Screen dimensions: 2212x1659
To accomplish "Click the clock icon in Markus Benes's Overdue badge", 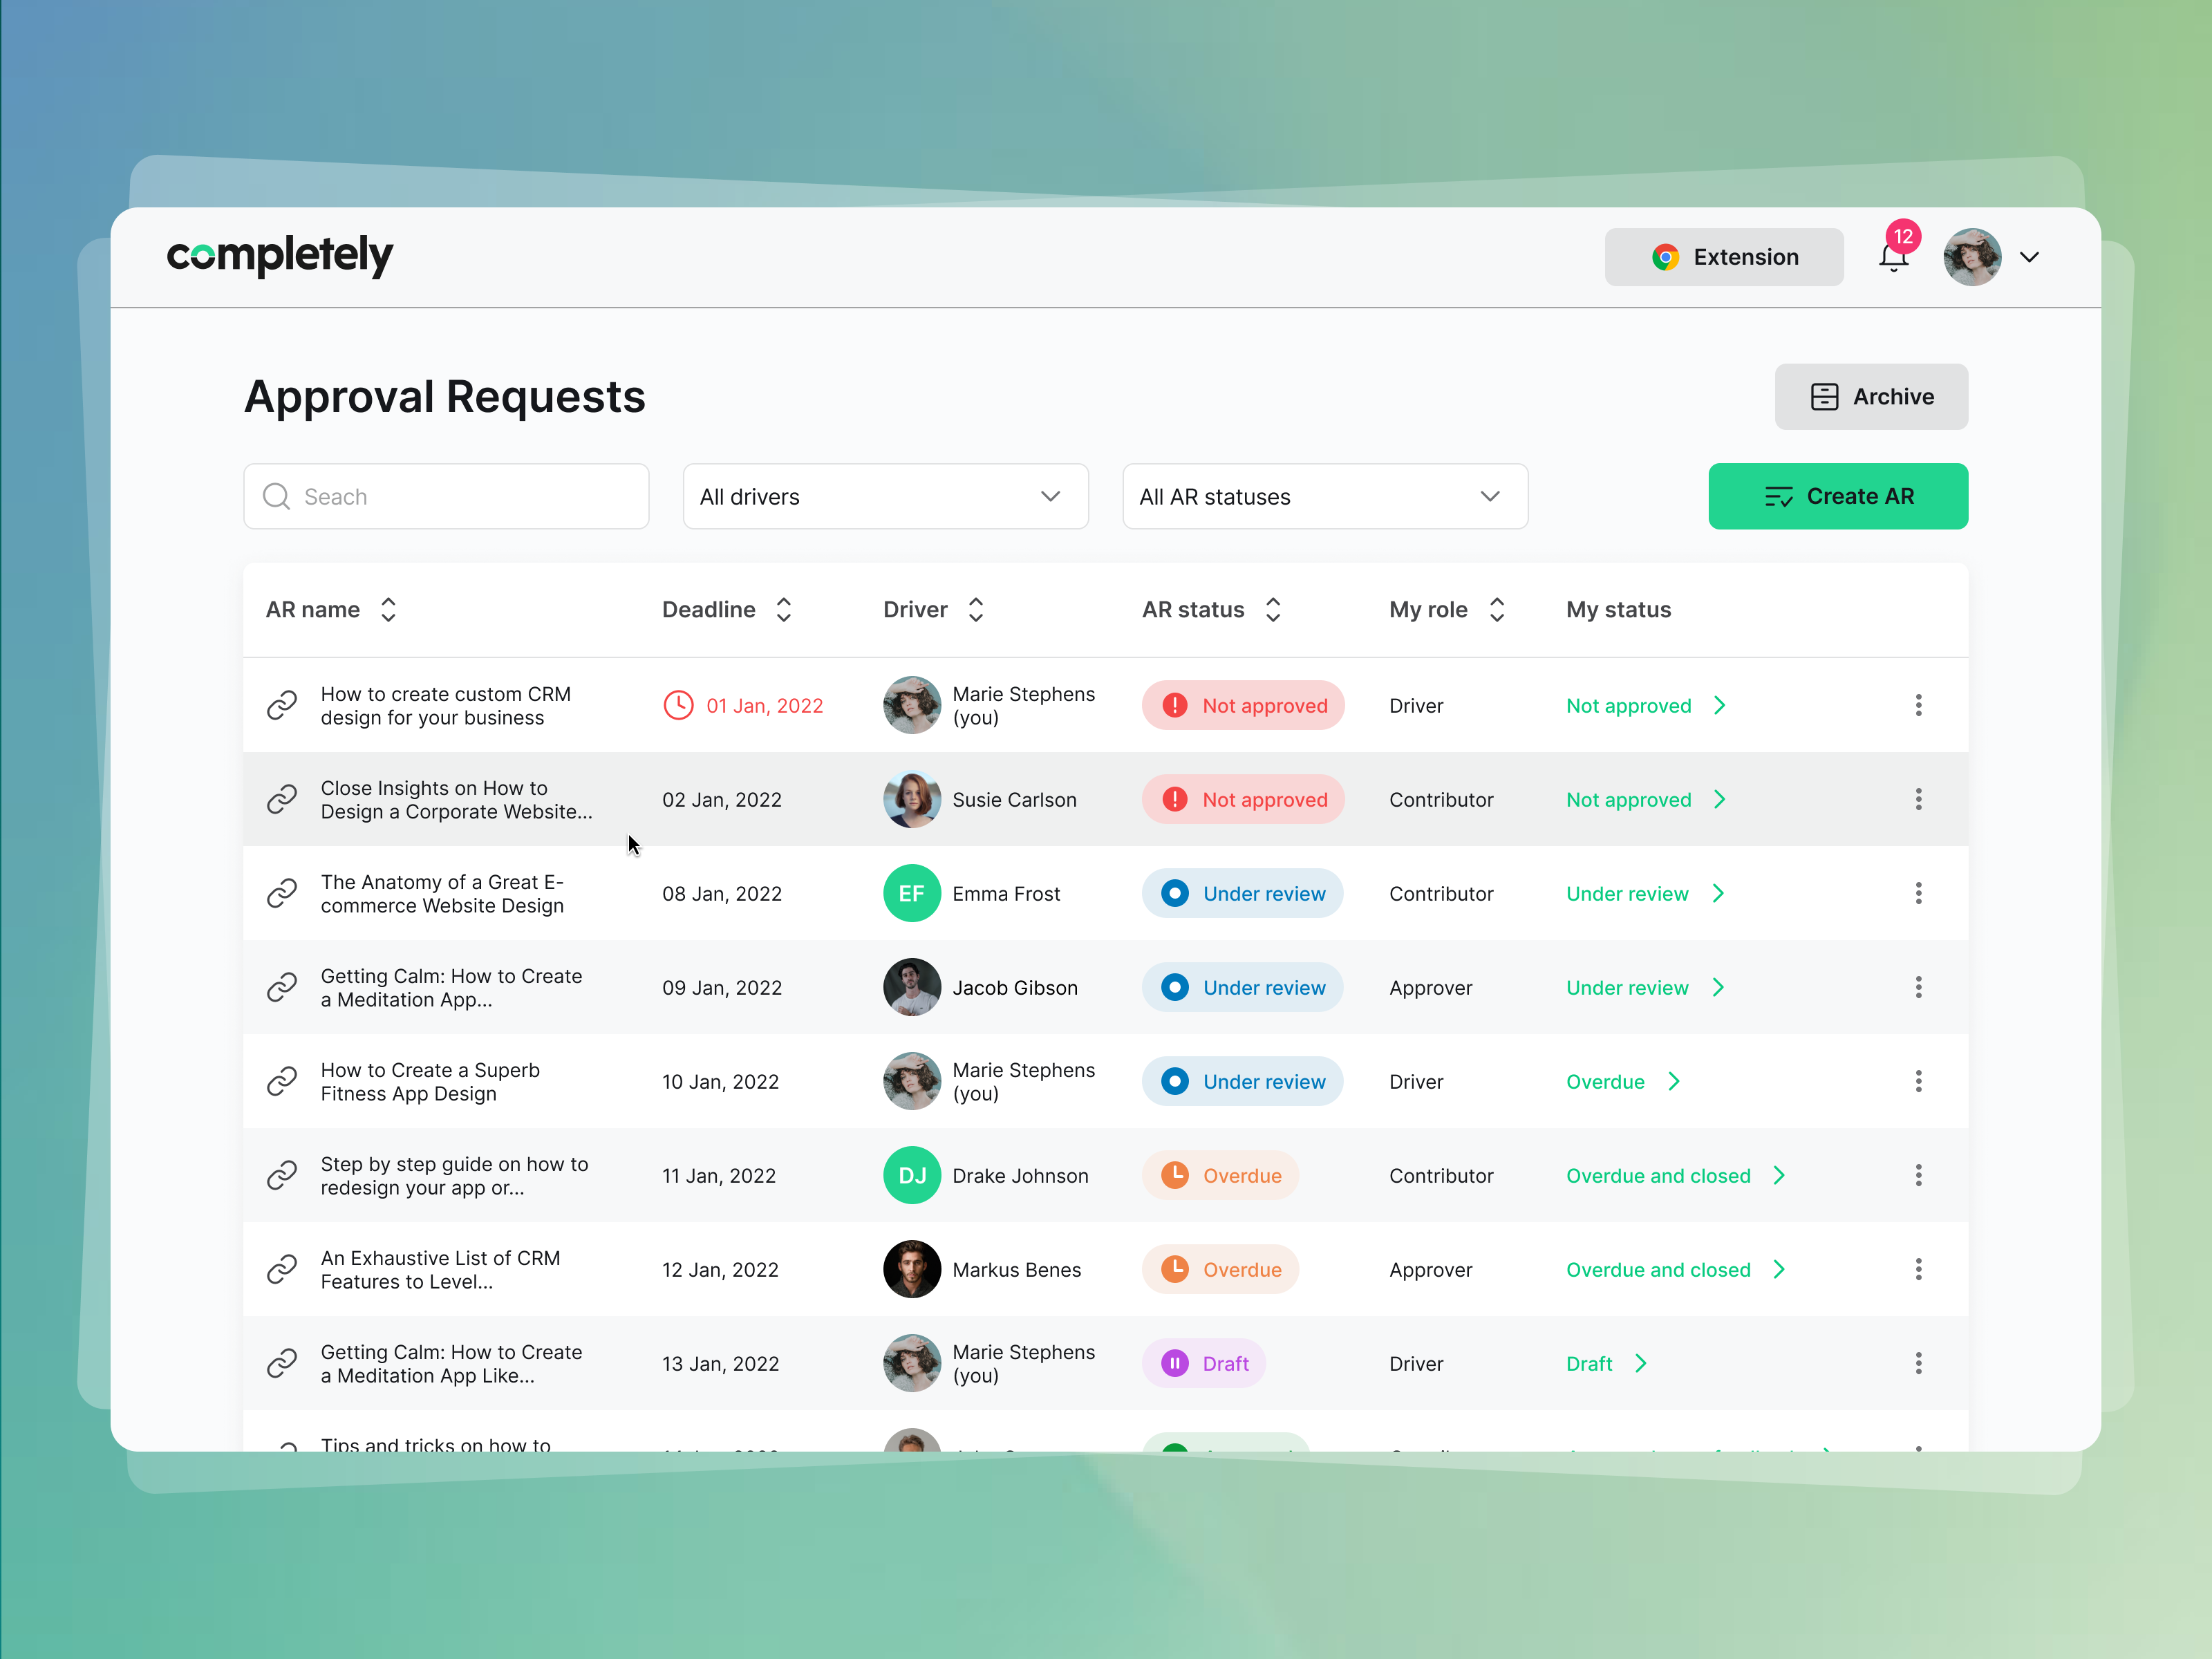I will click(x=1176, y=1269).
